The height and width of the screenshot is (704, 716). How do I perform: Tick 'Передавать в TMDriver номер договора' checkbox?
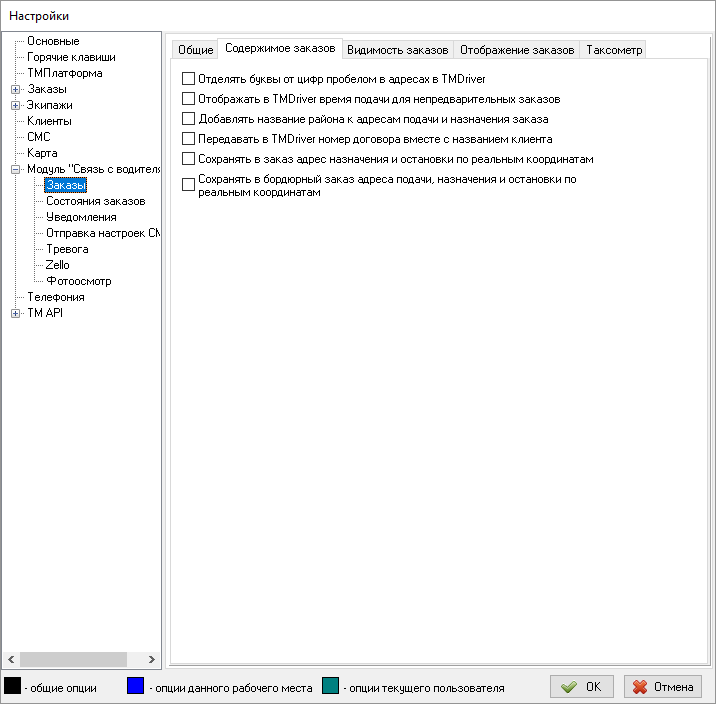[x=188, y=139]
